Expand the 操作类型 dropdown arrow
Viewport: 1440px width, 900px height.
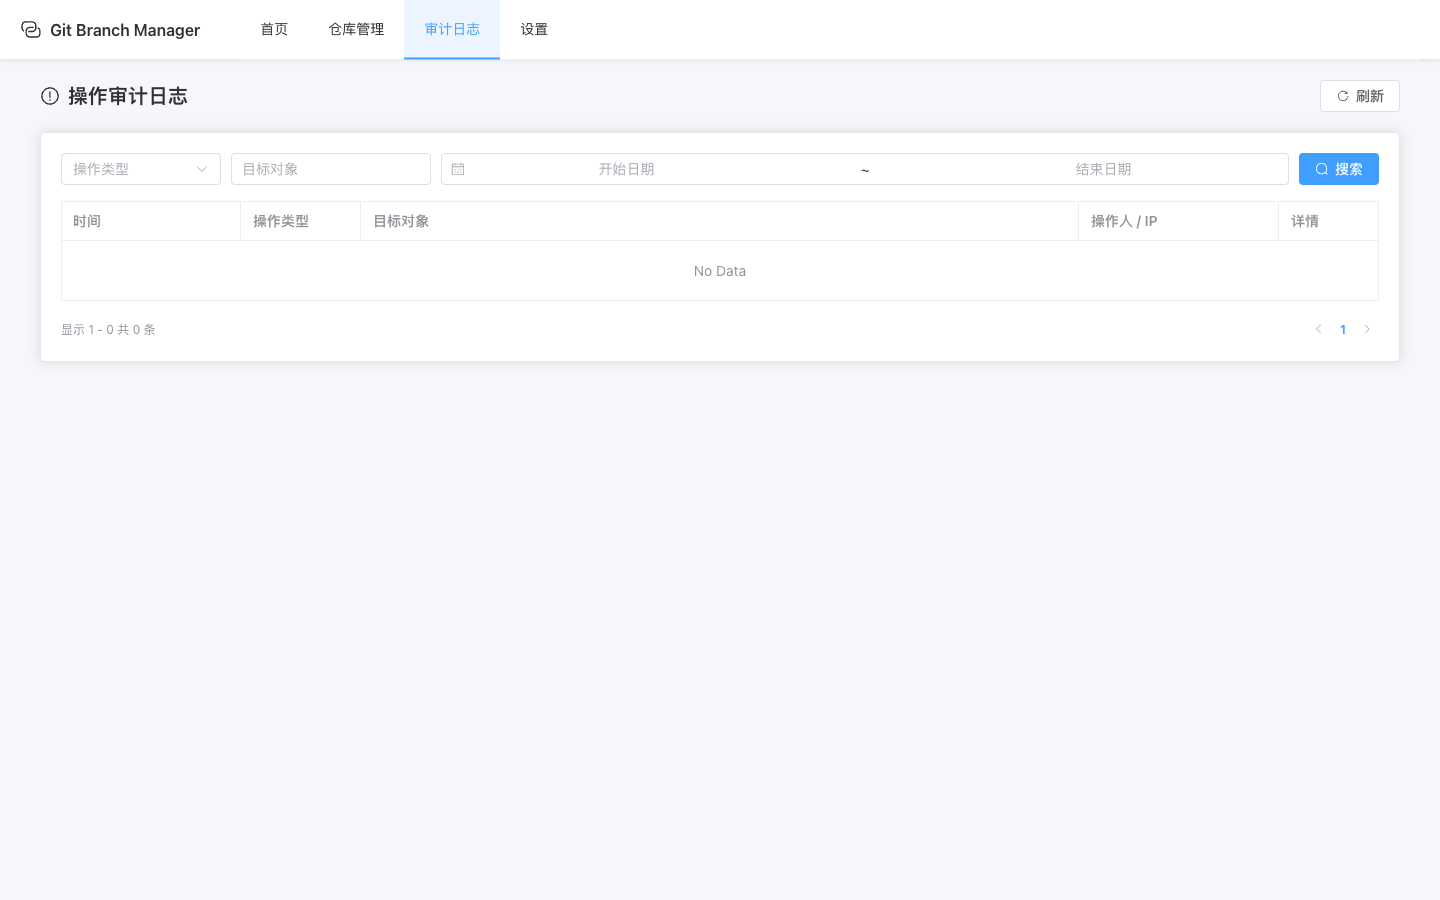[202, 169]
